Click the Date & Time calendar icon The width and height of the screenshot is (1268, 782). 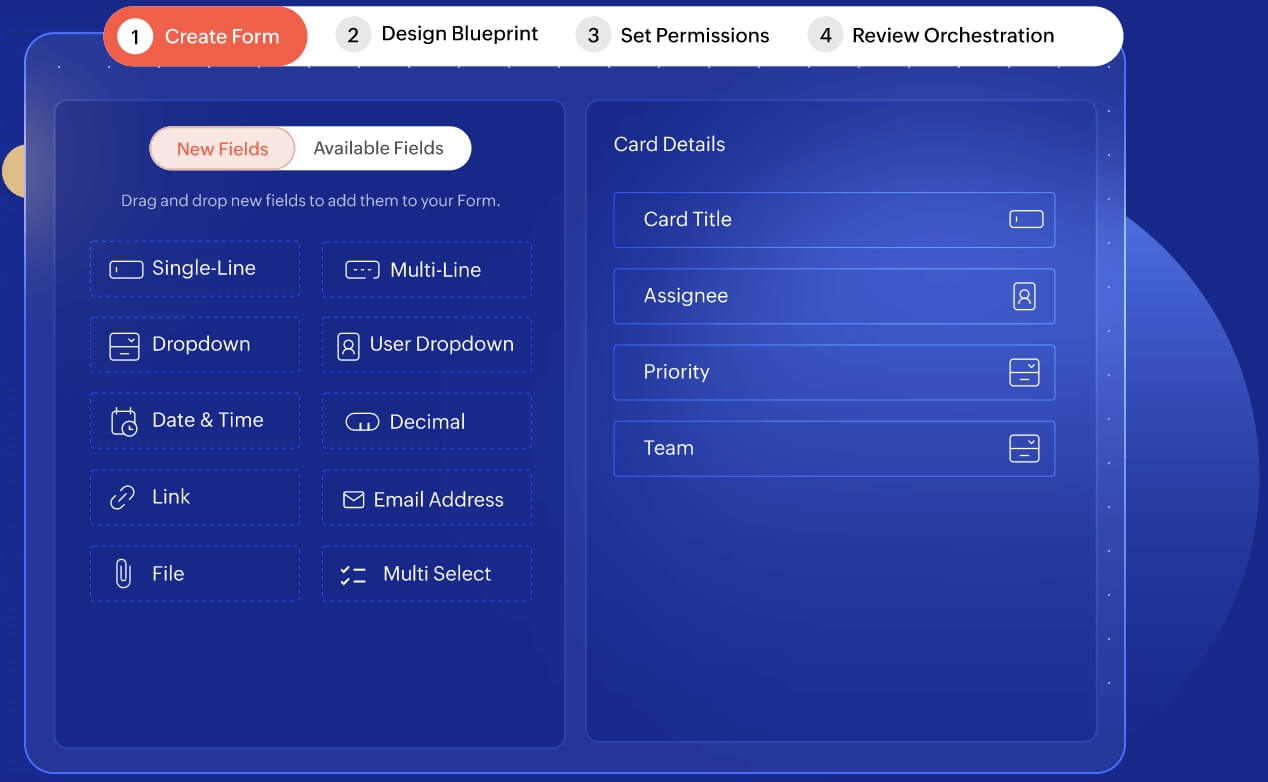pos(124,422)
